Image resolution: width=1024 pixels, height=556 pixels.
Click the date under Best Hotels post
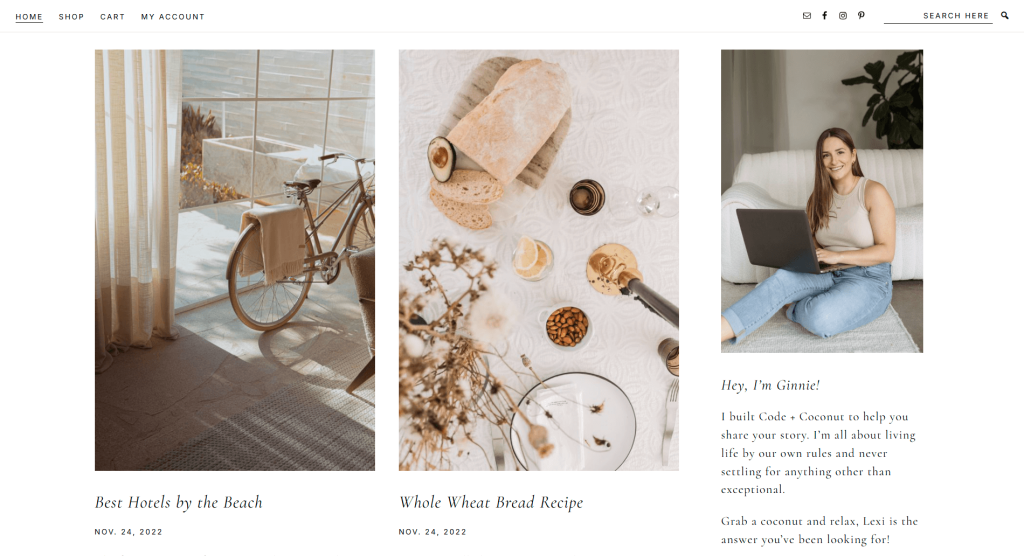tap(128, 532)
